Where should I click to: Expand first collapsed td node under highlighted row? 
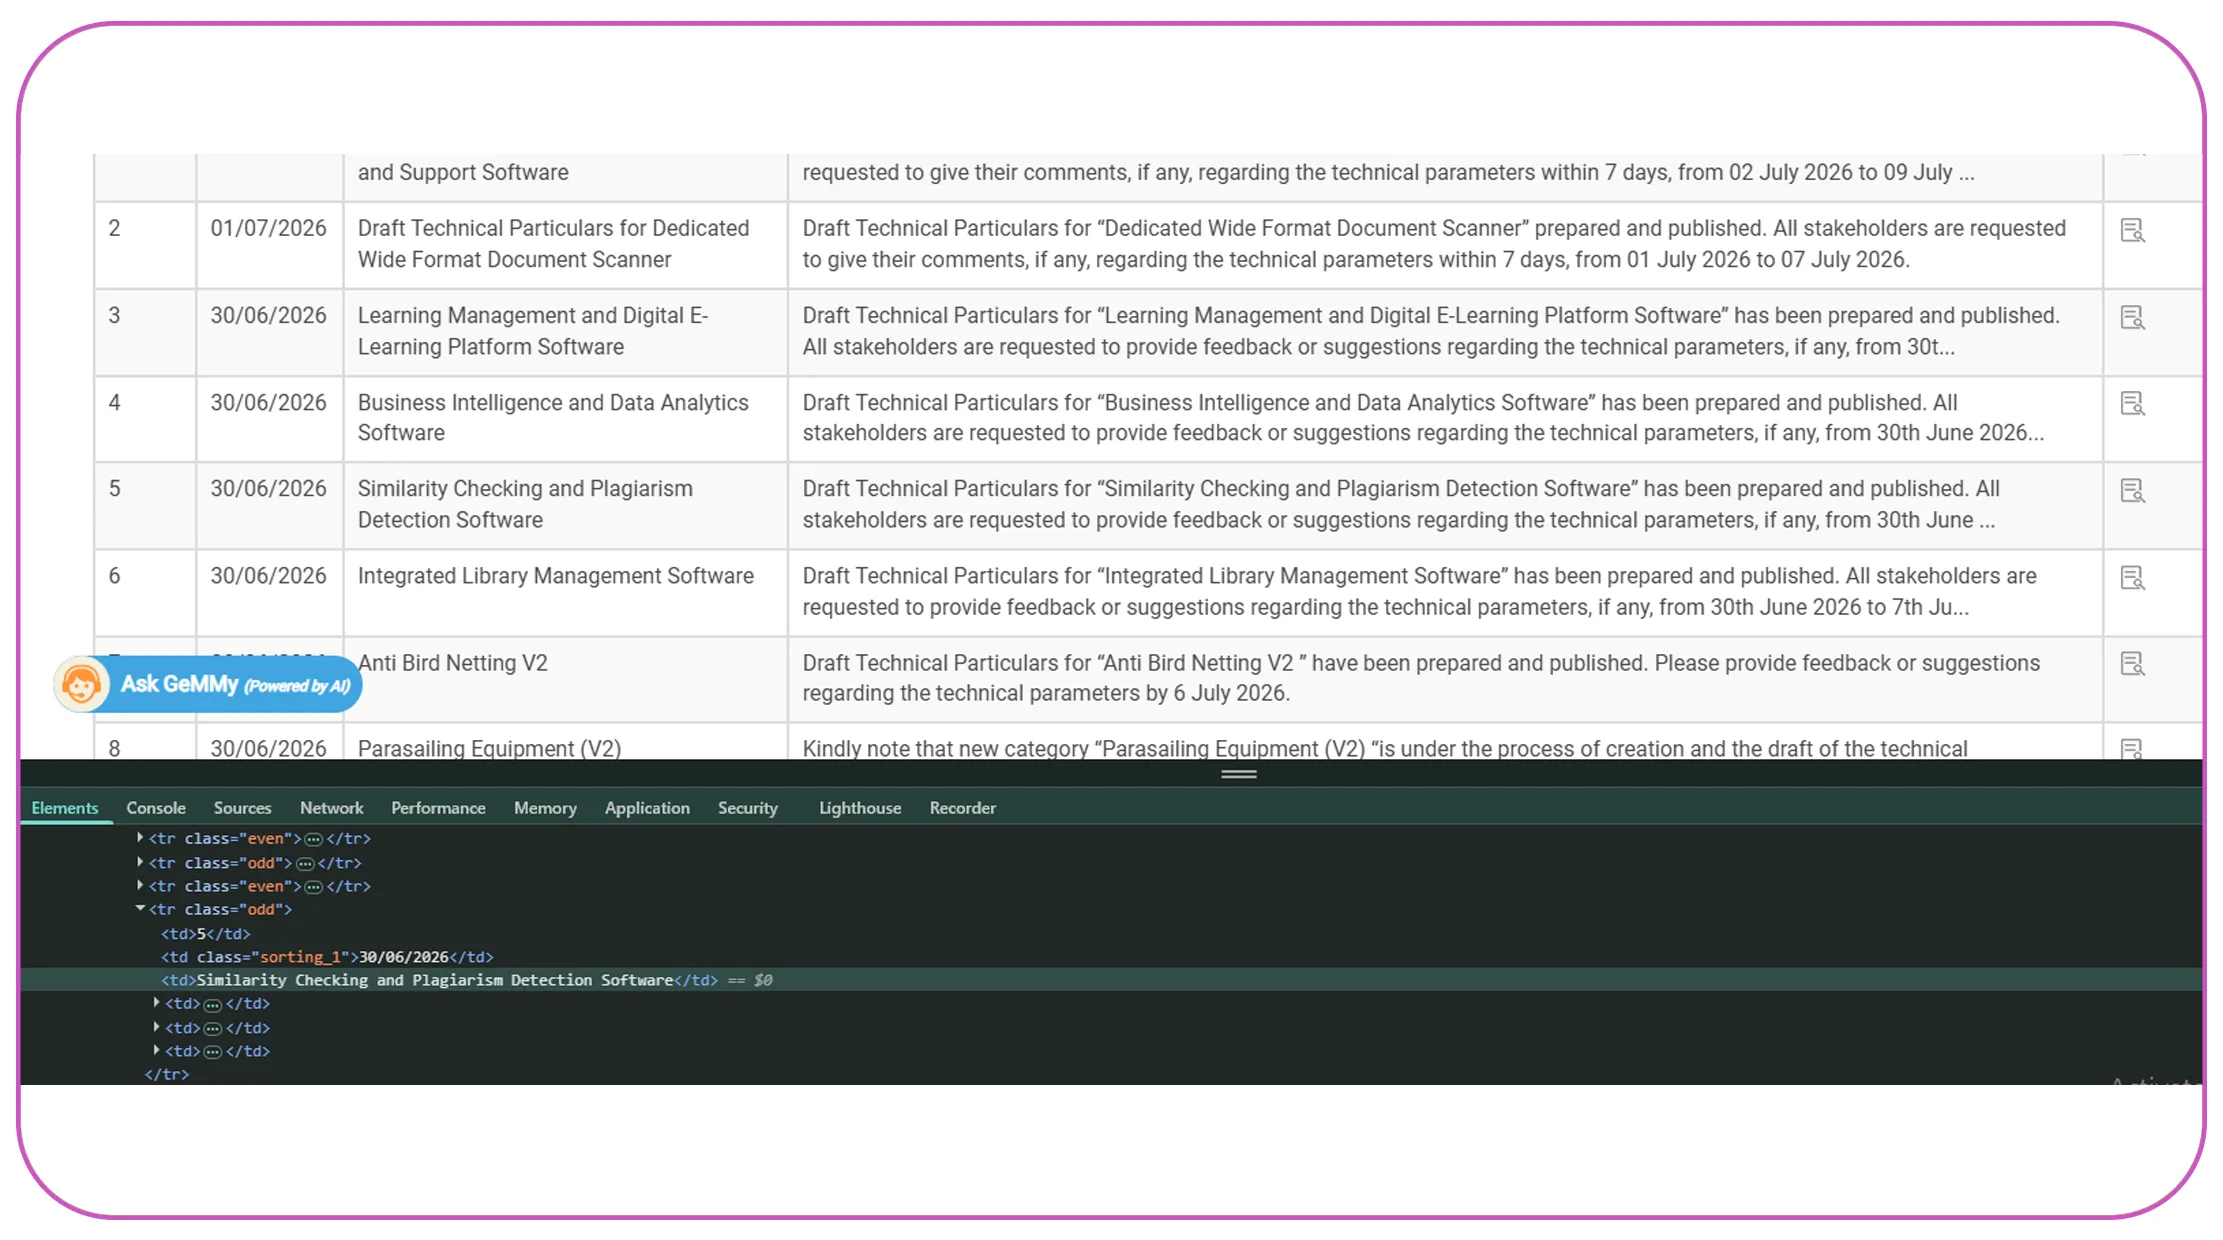(156, 1003)
